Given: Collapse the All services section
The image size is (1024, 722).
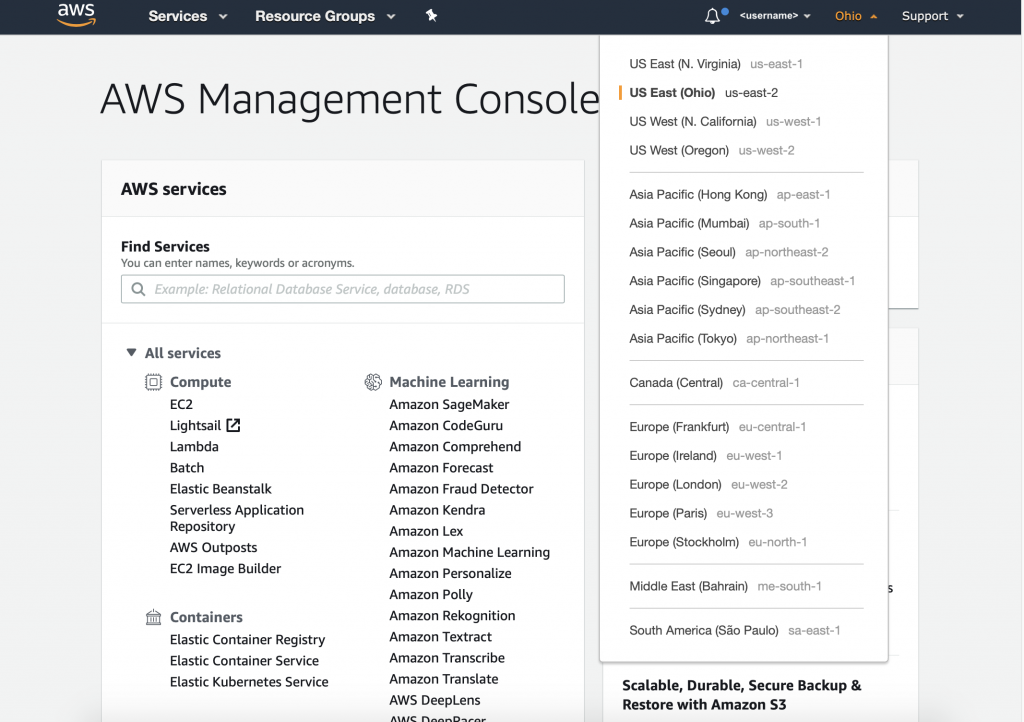Looking at the screenshot, I should (131, 353).
